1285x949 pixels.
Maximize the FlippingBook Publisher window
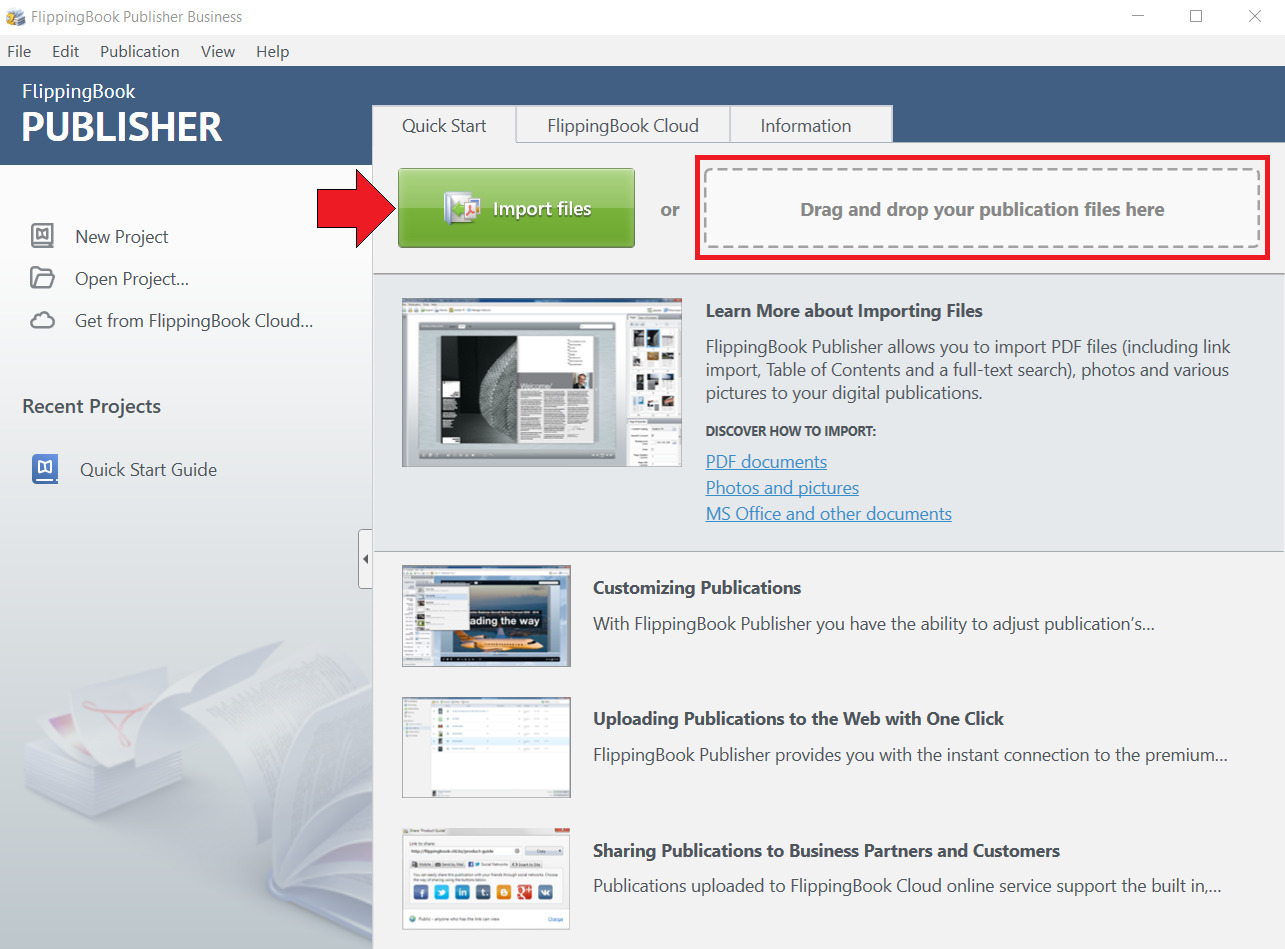1196,16
